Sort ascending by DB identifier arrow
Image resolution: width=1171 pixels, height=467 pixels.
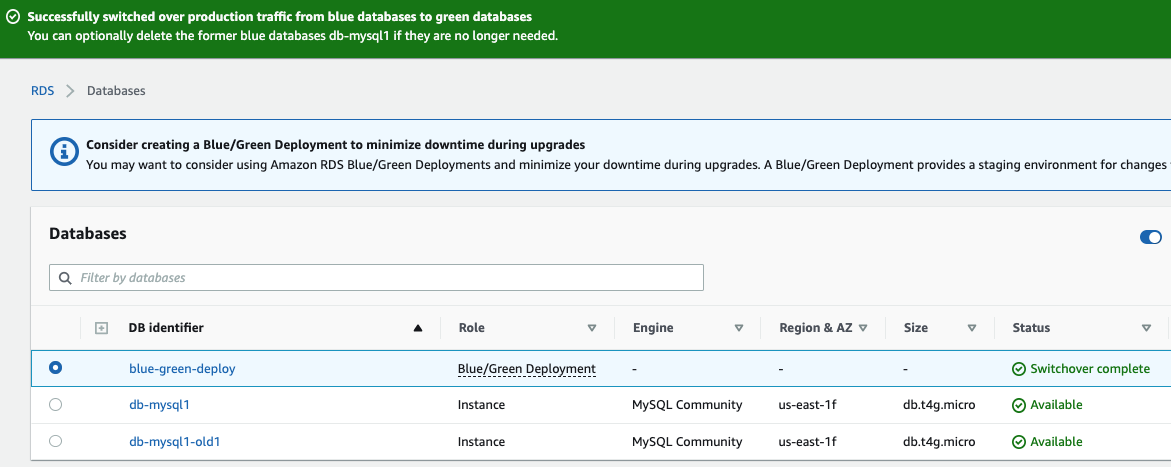click(418, 328)
